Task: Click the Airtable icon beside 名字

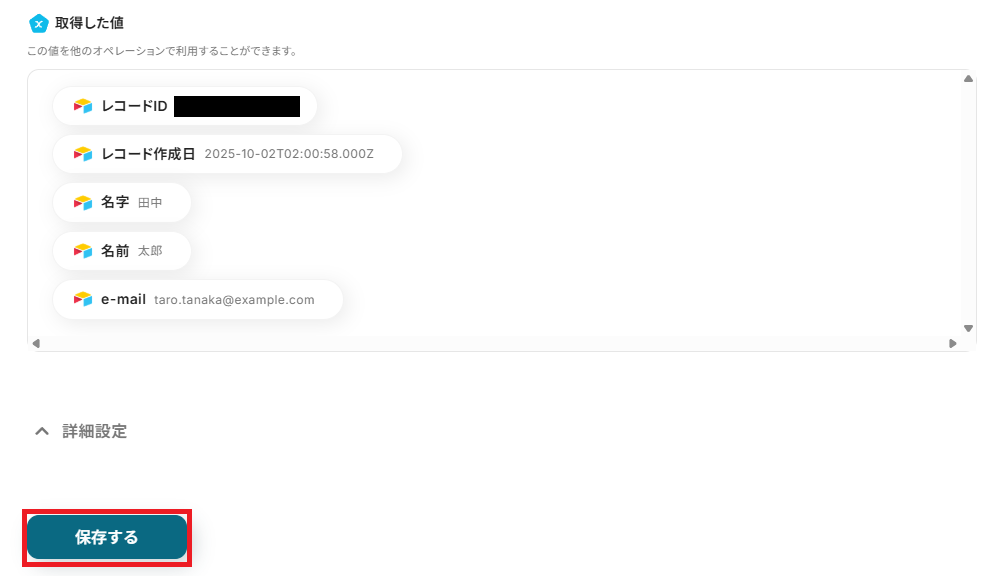Action: click(83, 203)
